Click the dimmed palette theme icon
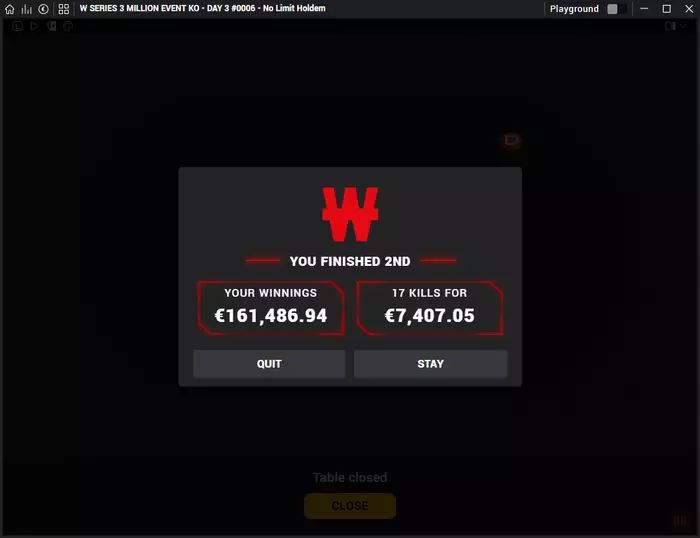Image resolution: width=700 pixels, height=538 pixels. tap(68, 26)
